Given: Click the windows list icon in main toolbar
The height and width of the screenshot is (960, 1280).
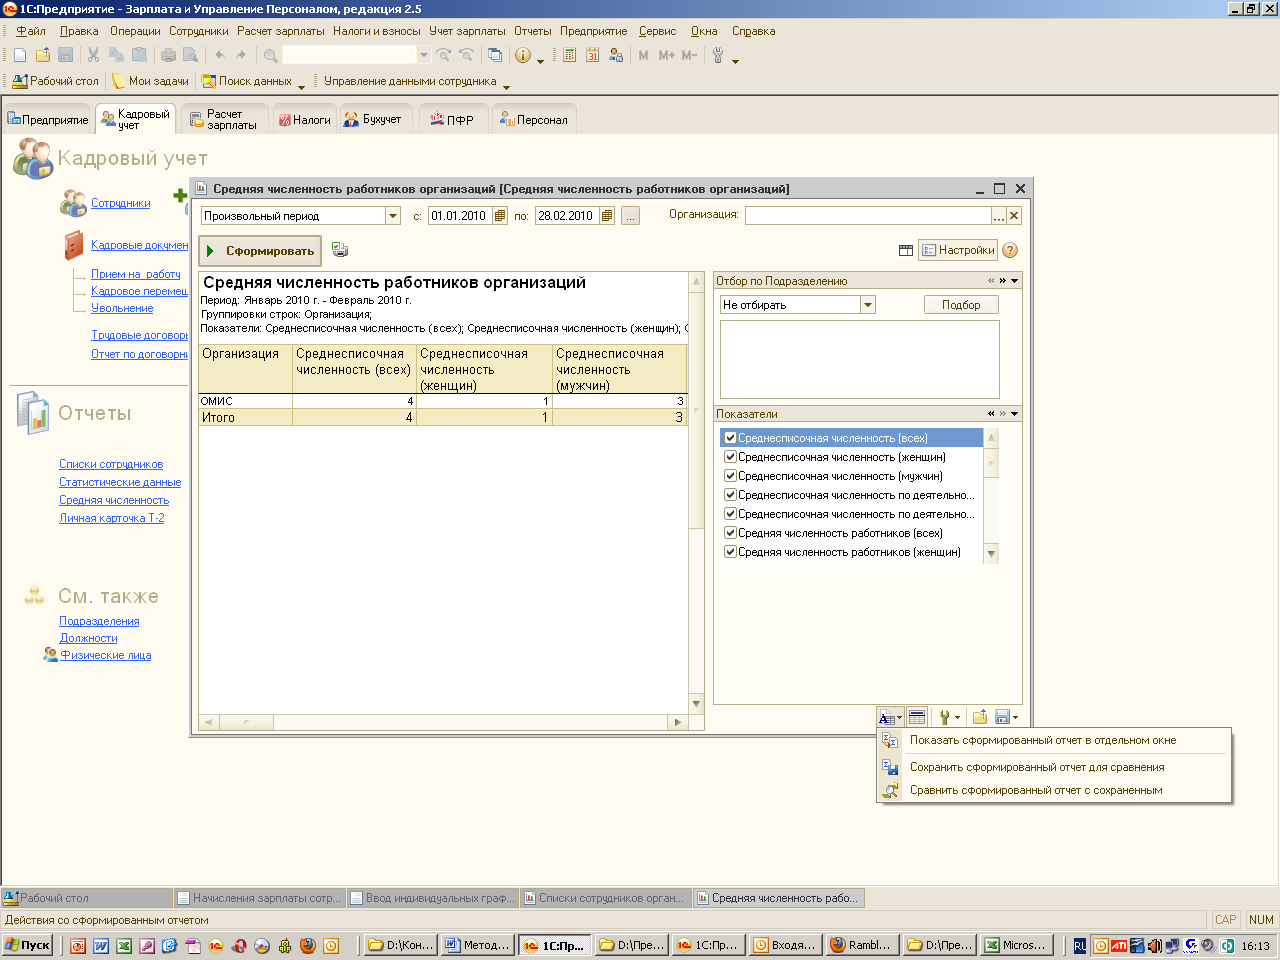Looking at the screenshot, I should (495, 55).
